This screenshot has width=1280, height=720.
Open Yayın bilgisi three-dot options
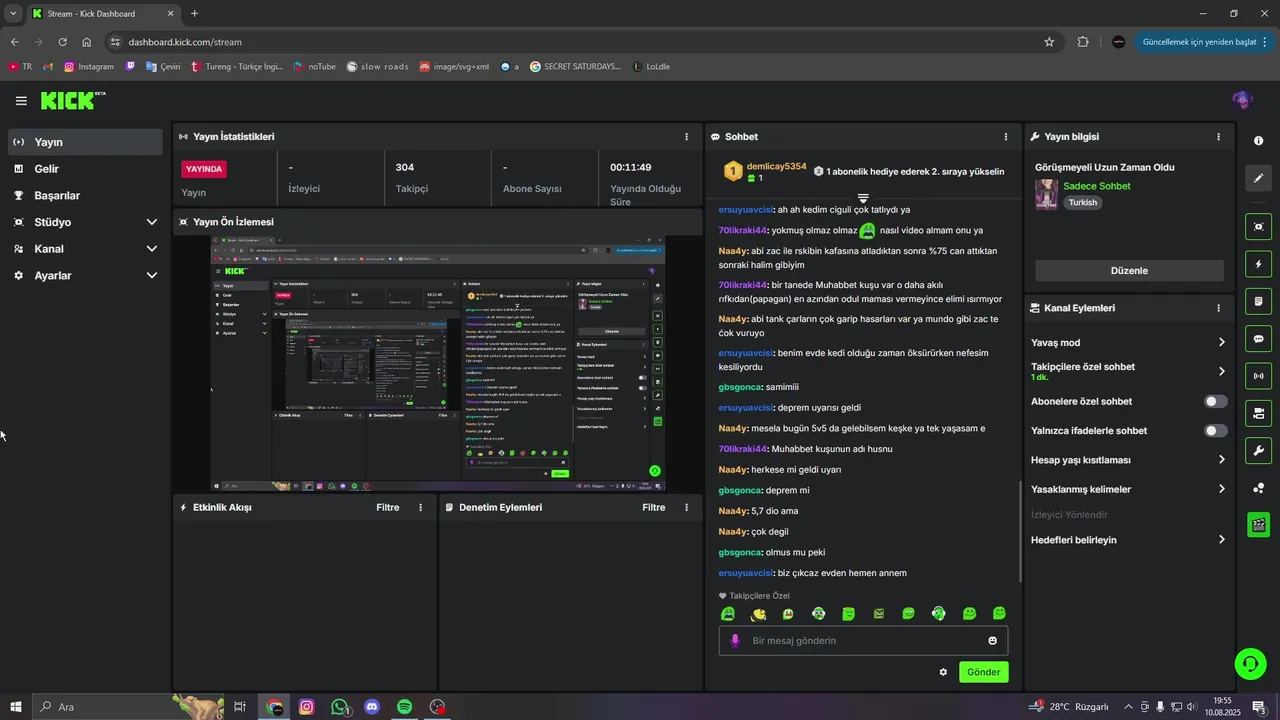coord(1218,137)
